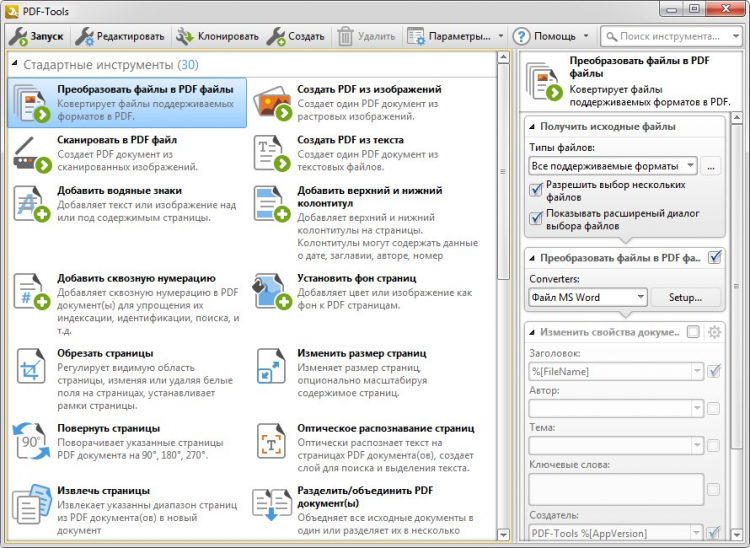Select the Сканировать в PDF файл scanner icon
This screenshot has height=548, width=750.
tap(32, 154)
